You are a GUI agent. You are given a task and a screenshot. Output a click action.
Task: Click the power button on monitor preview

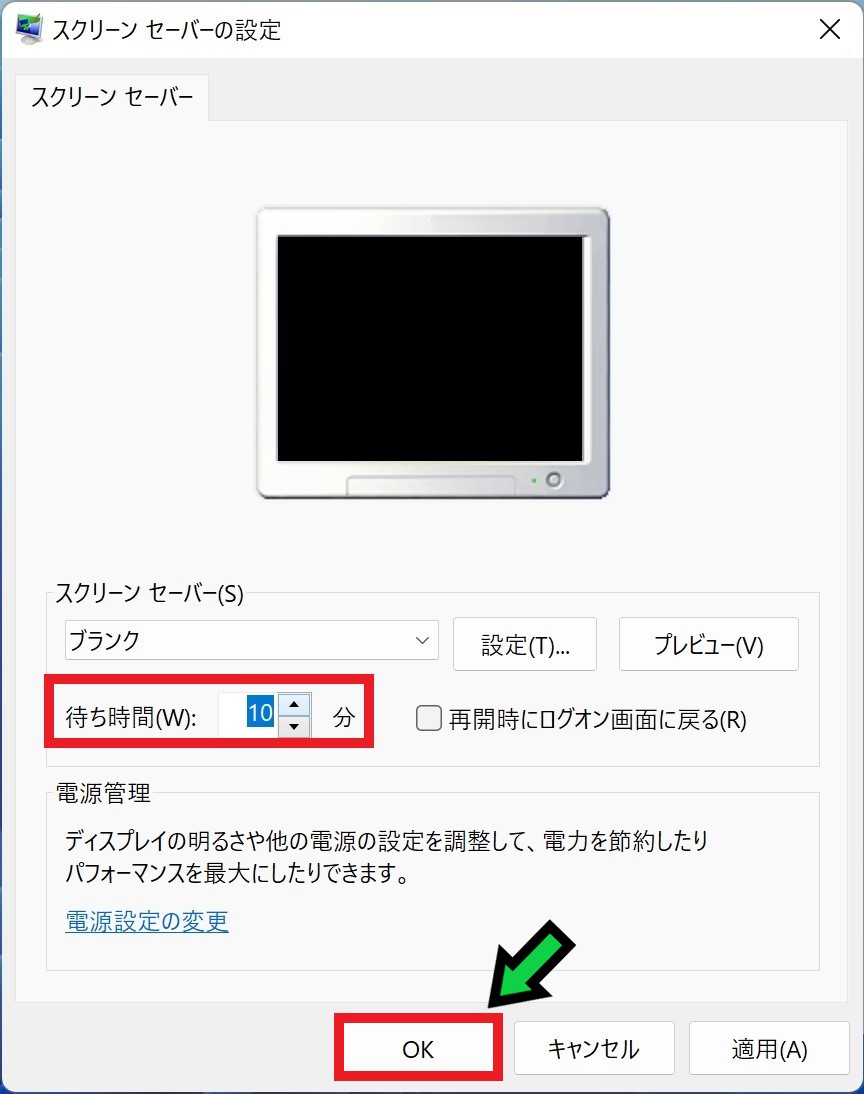[553, 480]
